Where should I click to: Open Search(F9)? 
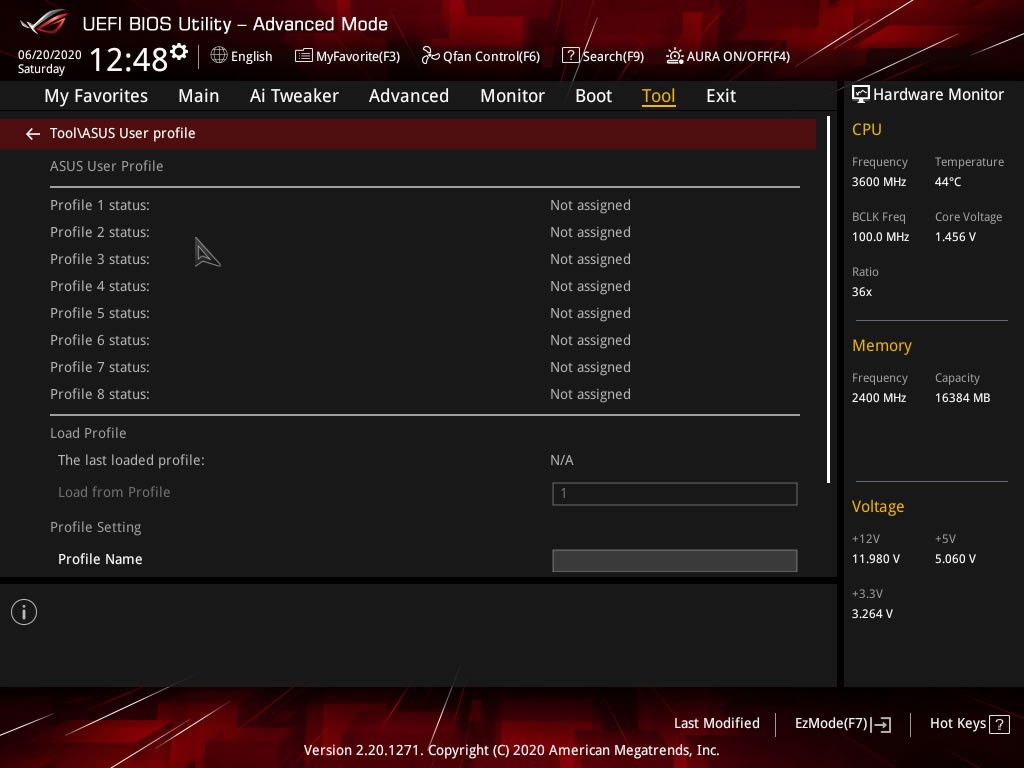click(x=613, y=56)
